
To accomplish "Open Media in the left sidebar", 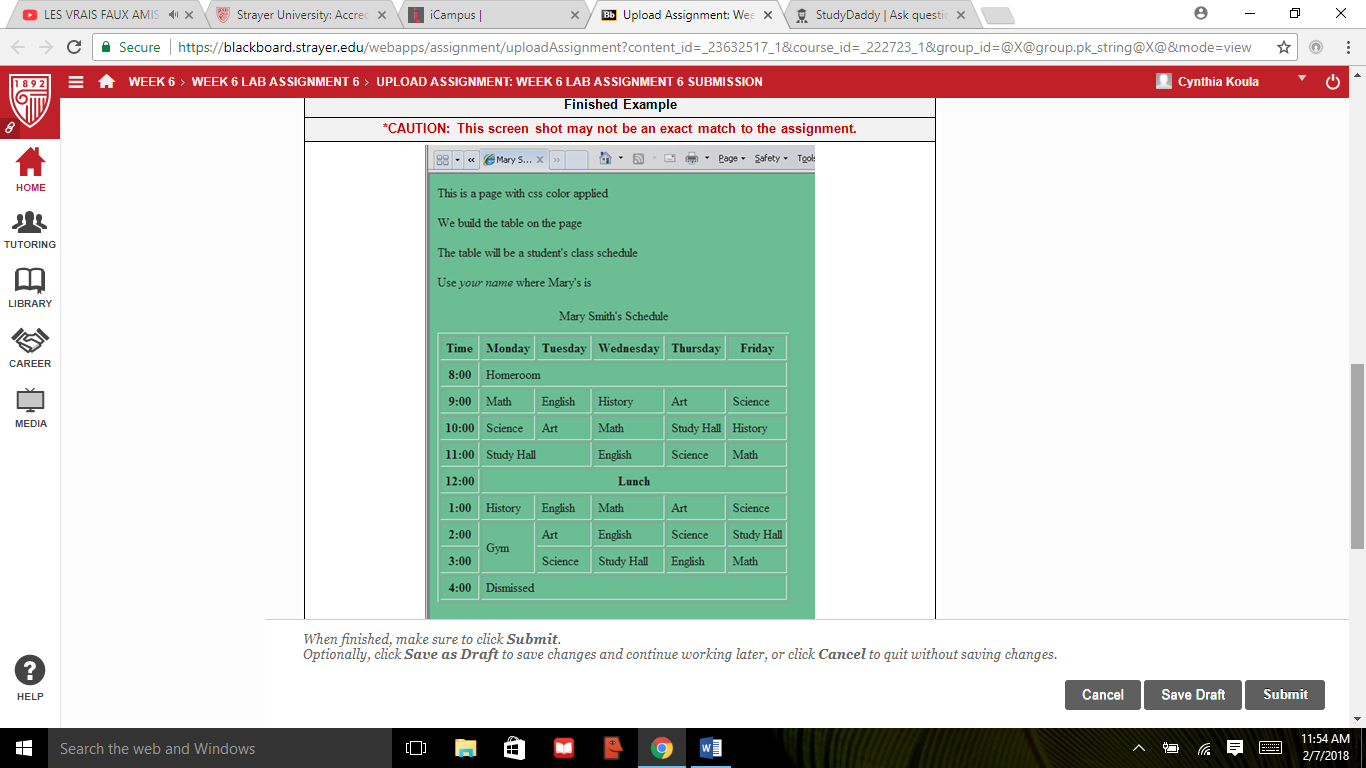I will click(x=30, y=408).
